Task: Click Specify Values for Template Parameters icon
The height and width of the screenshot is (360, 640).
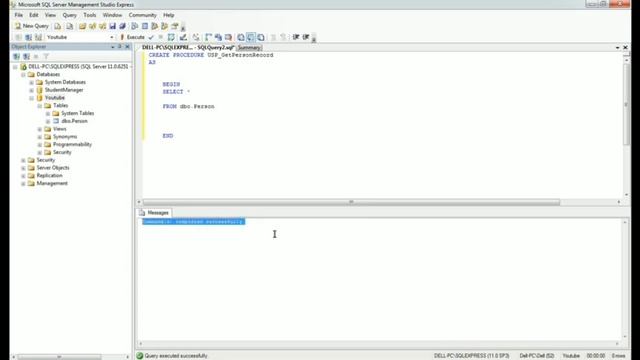Action: (196, 37)
